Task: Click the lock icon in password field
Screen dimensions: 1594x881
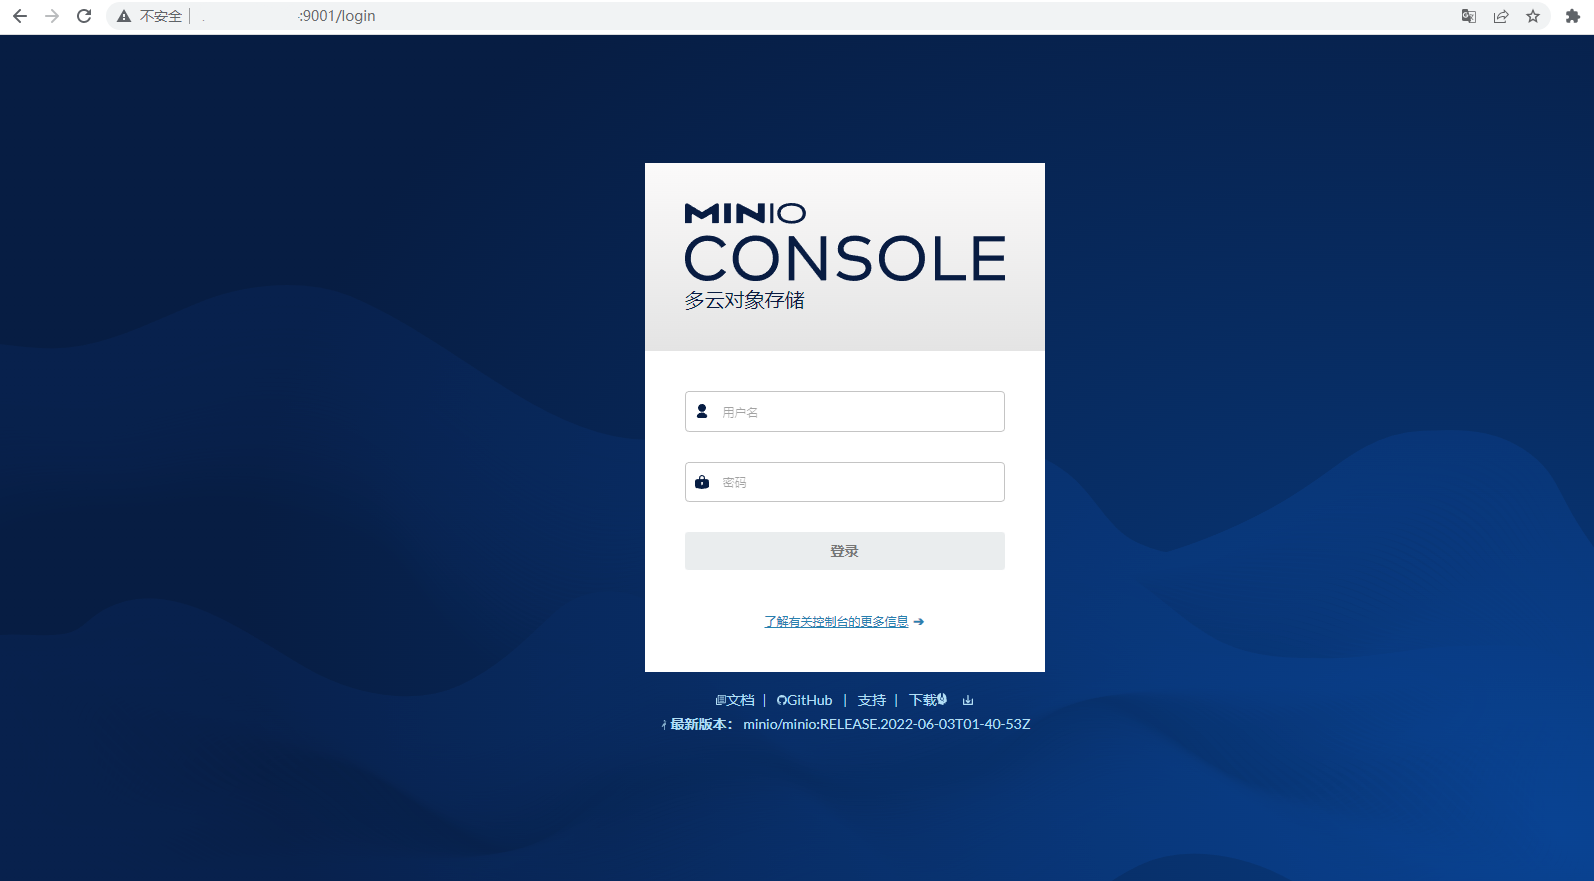Action: tap(702, 482)
